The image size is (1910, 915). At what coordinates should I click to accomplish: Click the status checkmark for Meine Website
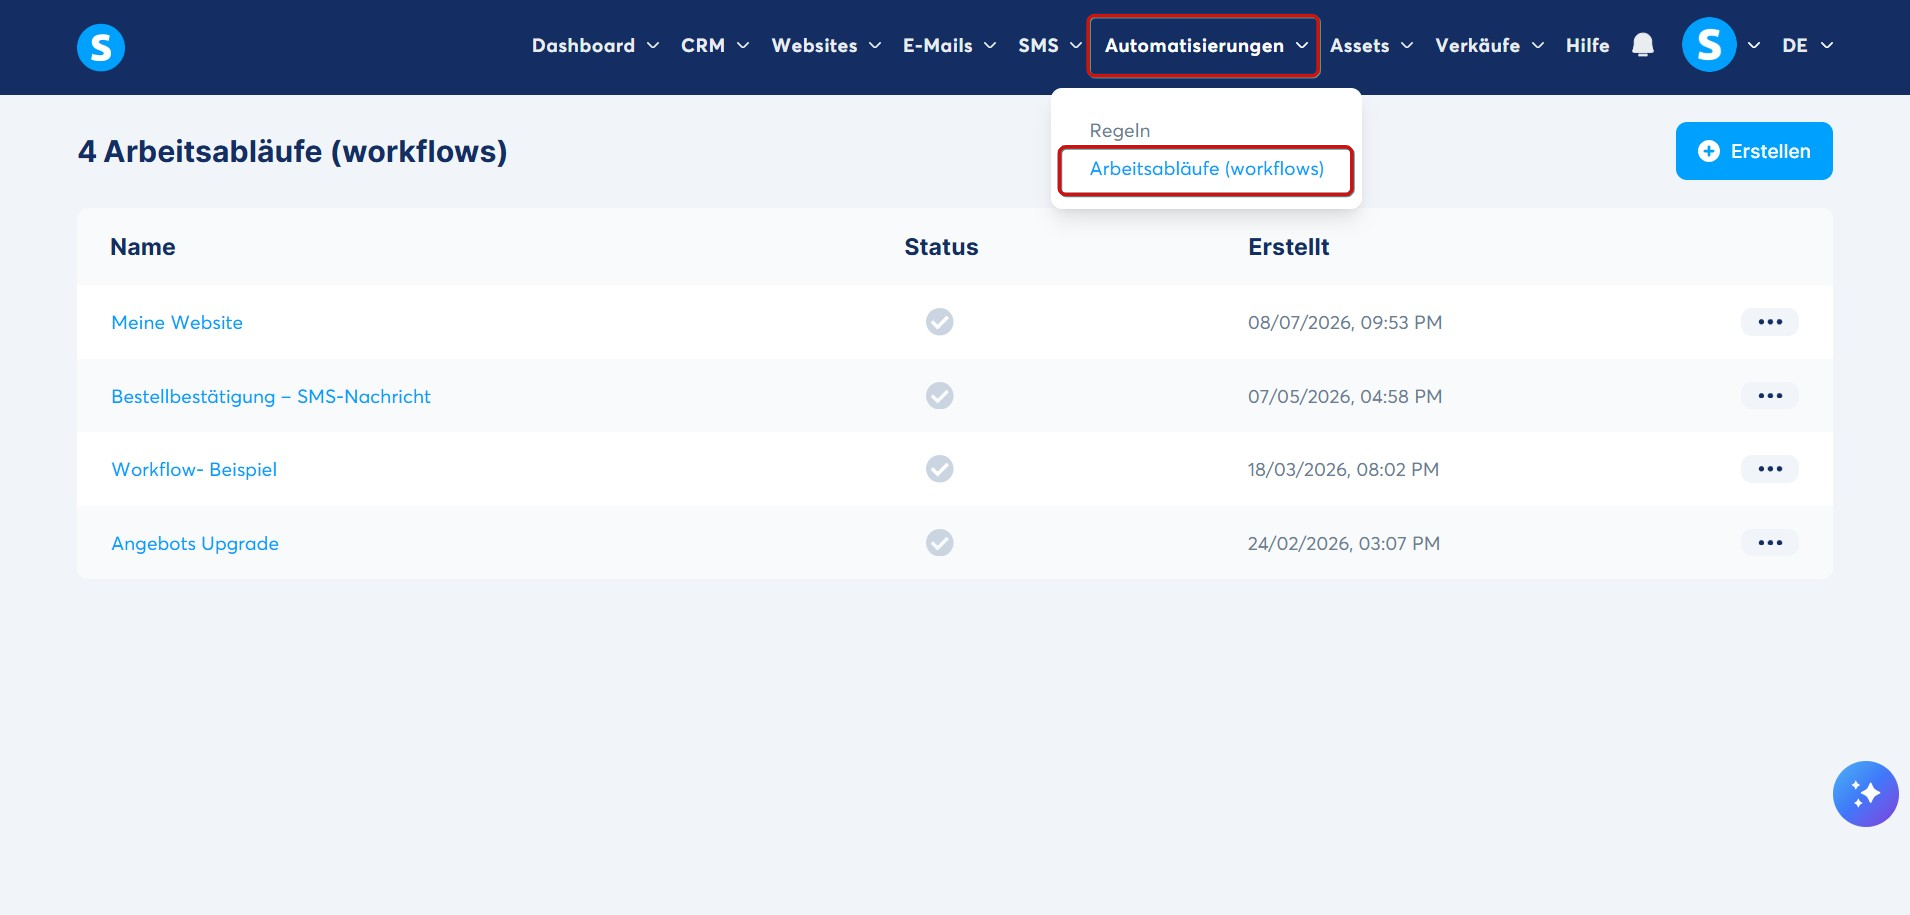(x=939, y=322)
